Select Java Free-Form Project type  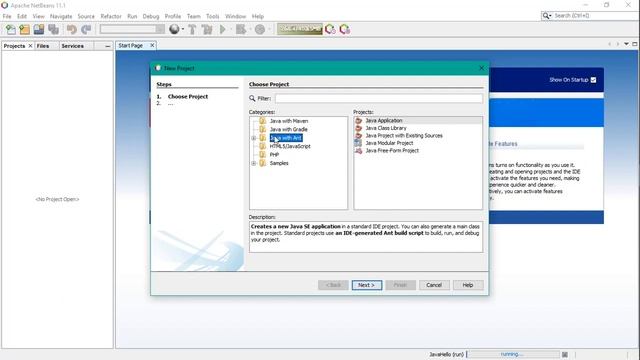[x=392, y=151]
